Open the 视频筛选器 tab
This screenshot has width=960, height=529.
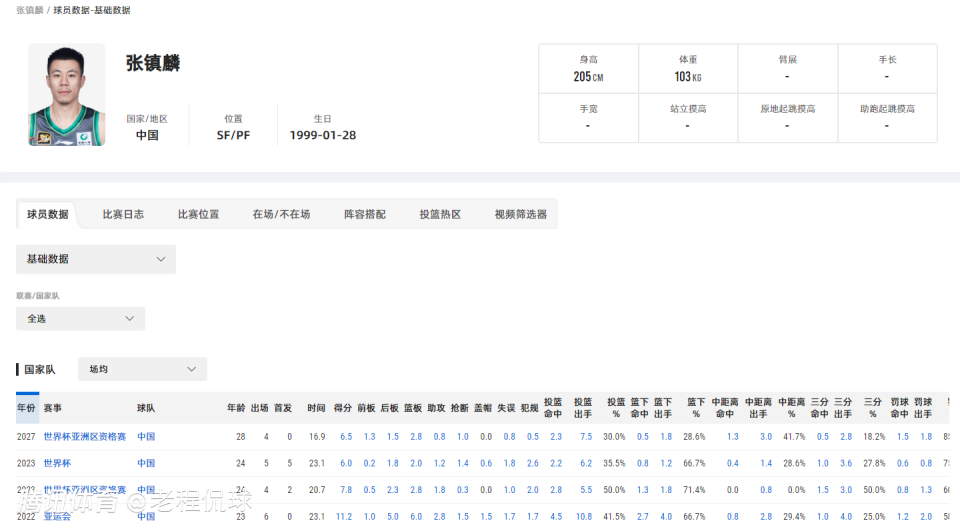[520, 214]
